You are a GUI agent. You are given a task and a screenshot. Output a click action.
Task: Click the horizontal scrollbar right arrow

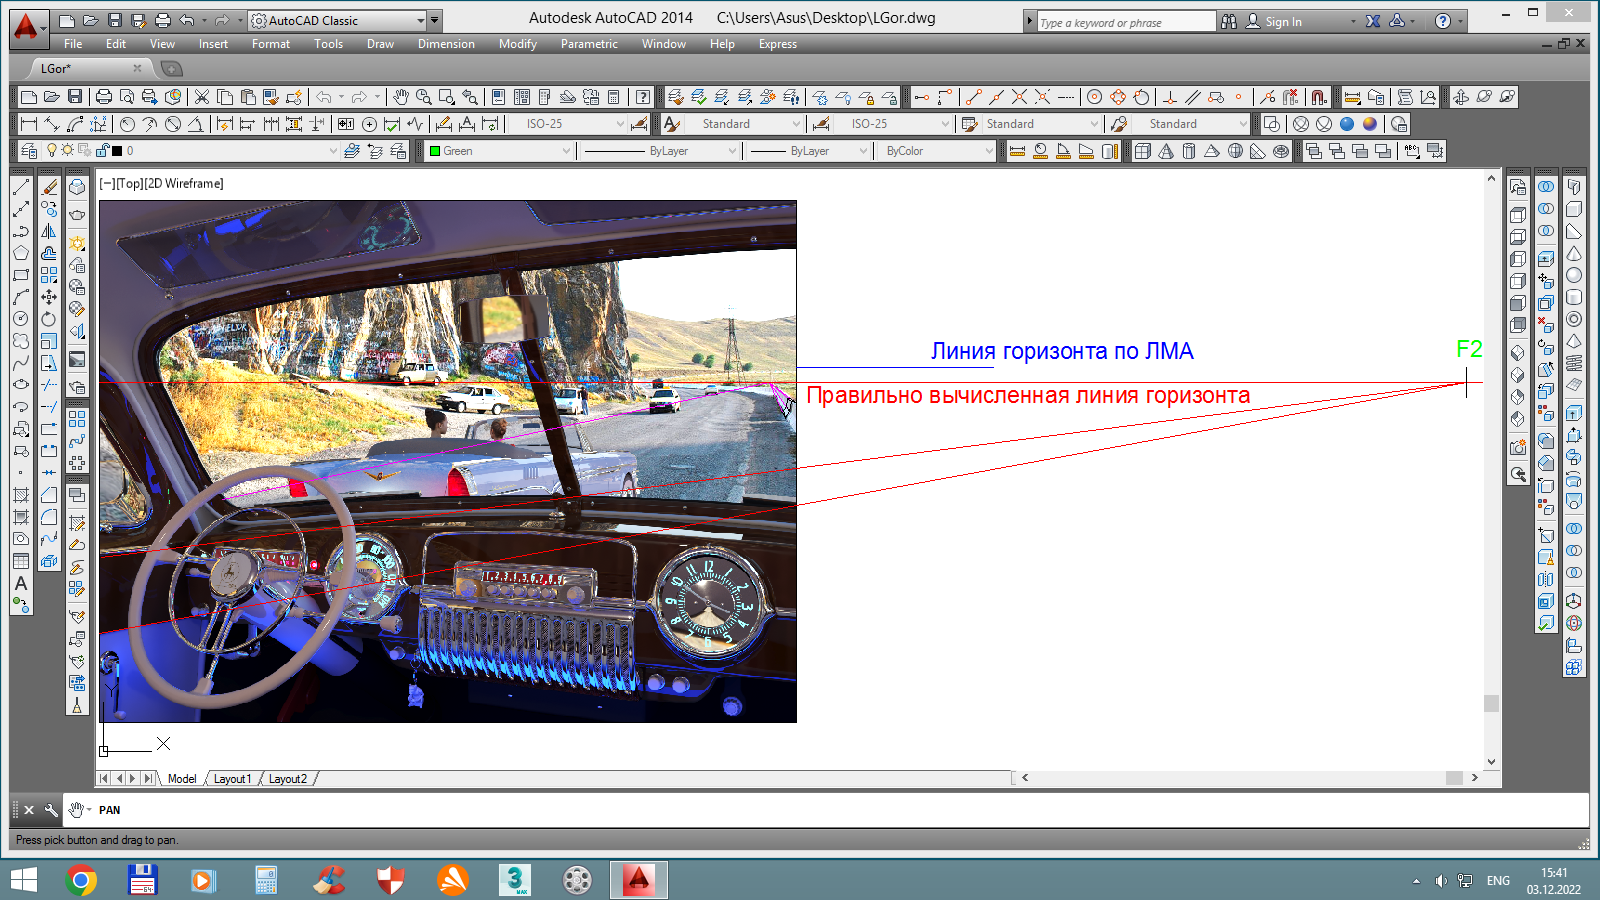tap(1474, 778)
